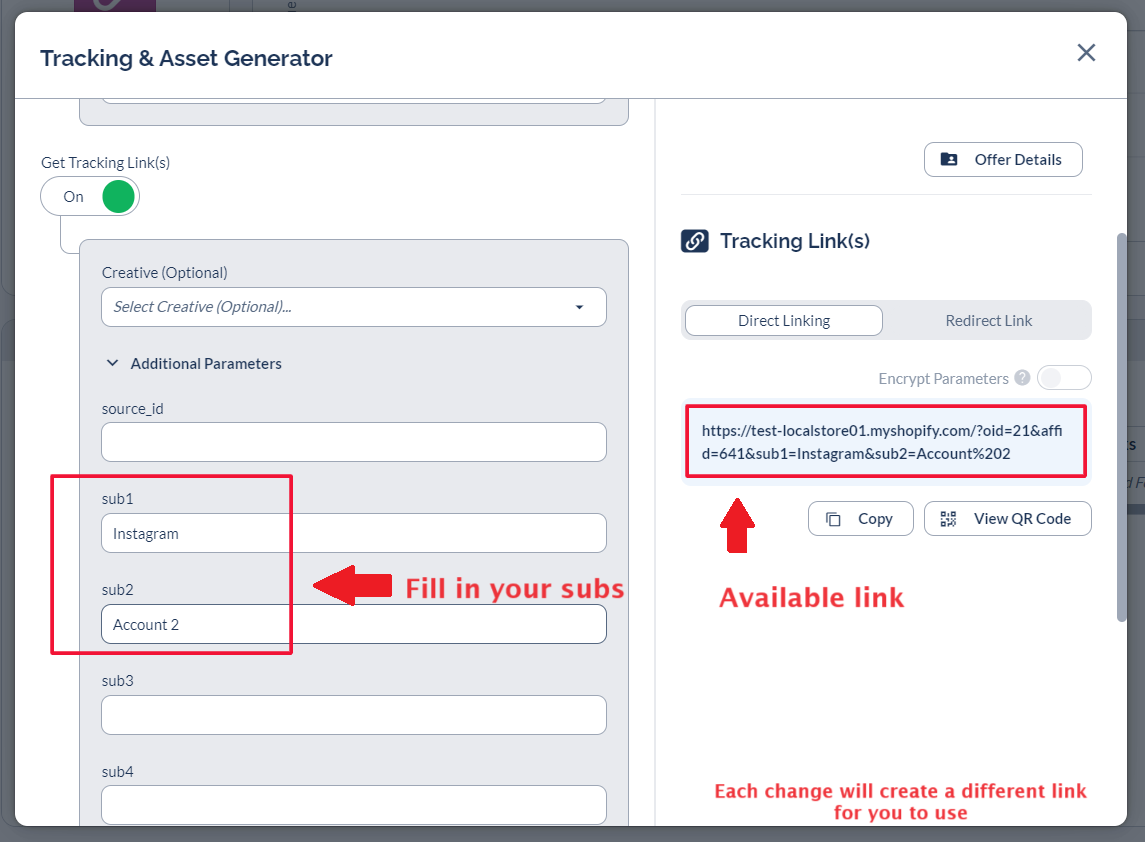Switch to the Direct Linking tab
The width and height of the screenshot is (1145, 842).
pyautogui.click(x=783, y=321)
